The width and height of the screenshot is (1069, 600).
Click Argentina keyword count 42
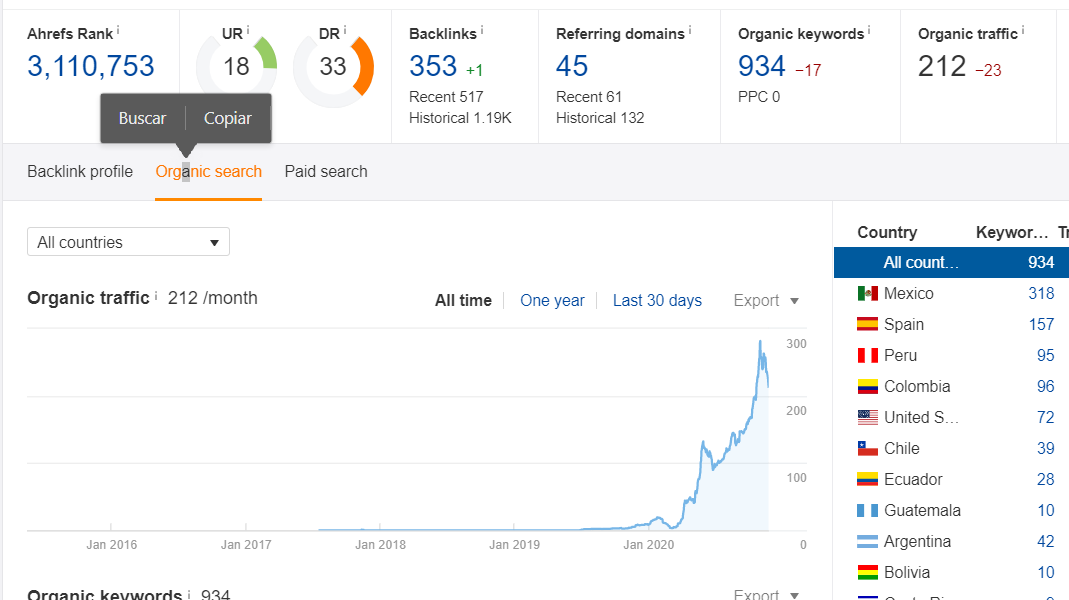(x=1045, y=541)
